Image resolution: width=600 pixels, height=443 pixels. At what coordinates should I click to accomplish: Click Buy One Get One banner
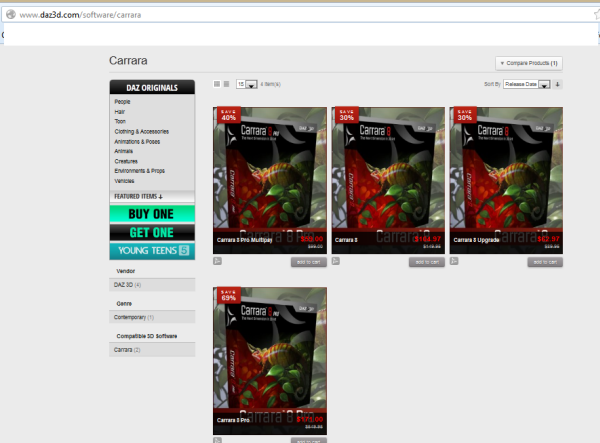click(152, 223)
